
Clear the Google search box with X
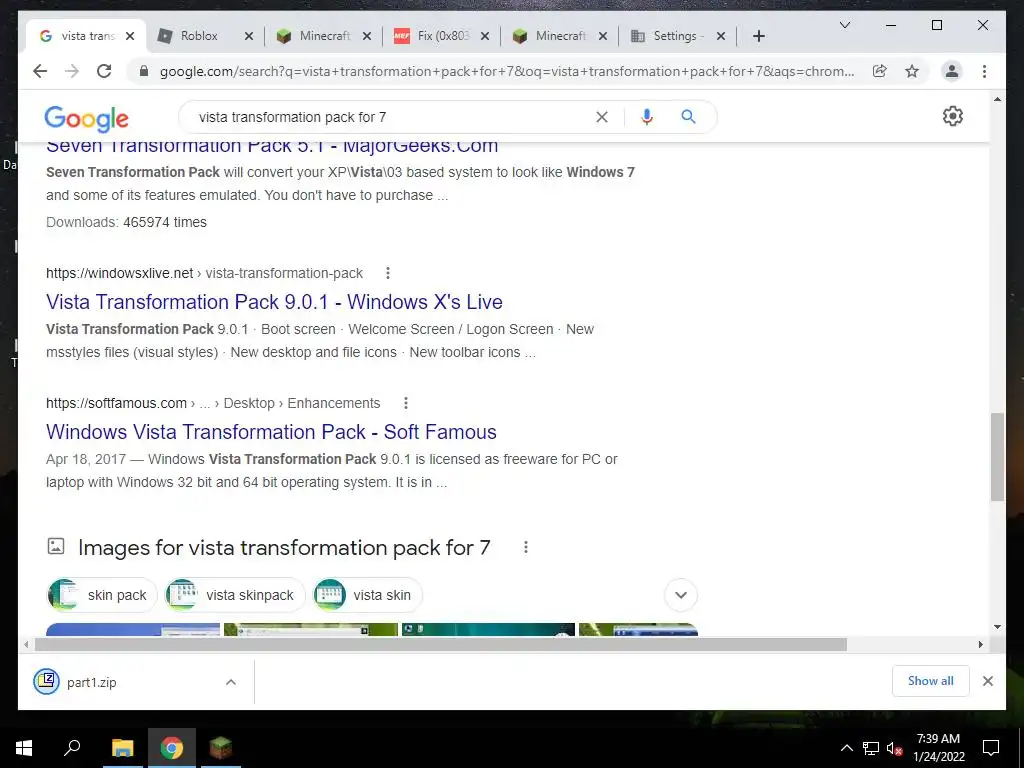pos(601,117)
